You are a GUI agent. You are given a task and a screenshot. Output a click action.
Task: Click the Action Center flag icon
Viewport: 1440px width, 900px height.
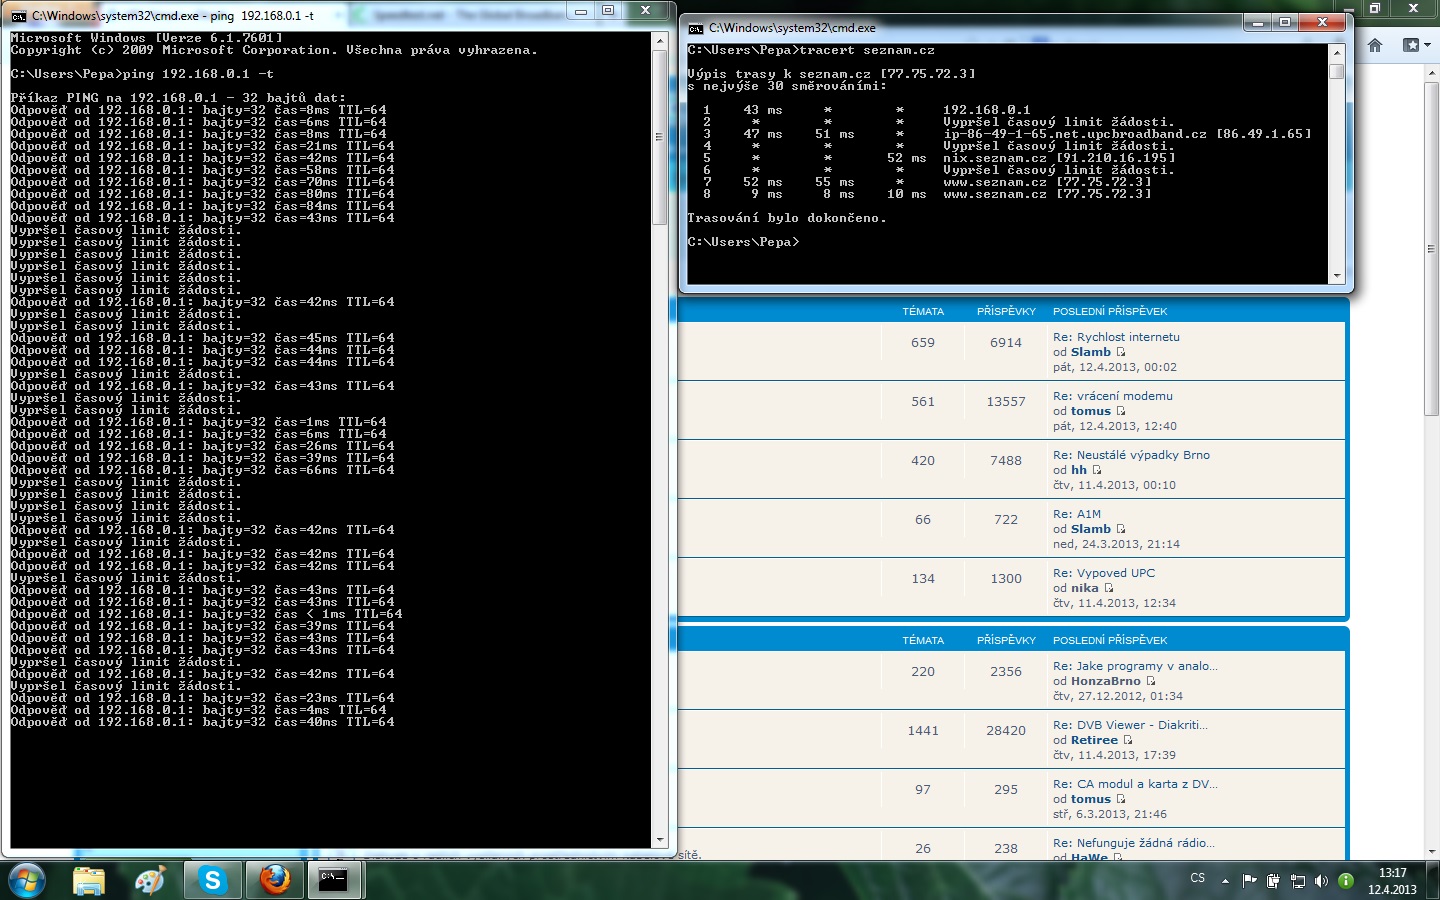pyautogui.click(x=1249, y=881)
